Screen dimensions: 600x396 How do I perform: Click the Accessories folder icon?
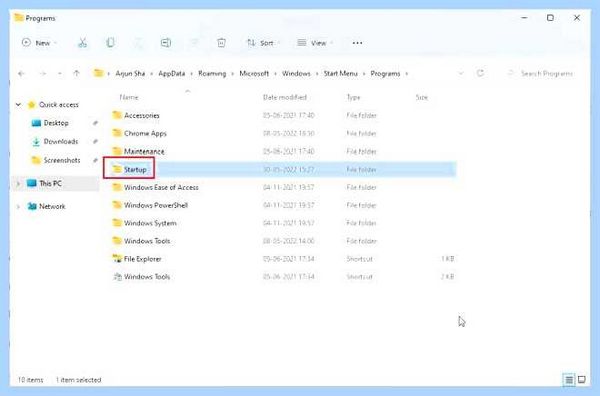pyautogui.click(x=117, y=115)
